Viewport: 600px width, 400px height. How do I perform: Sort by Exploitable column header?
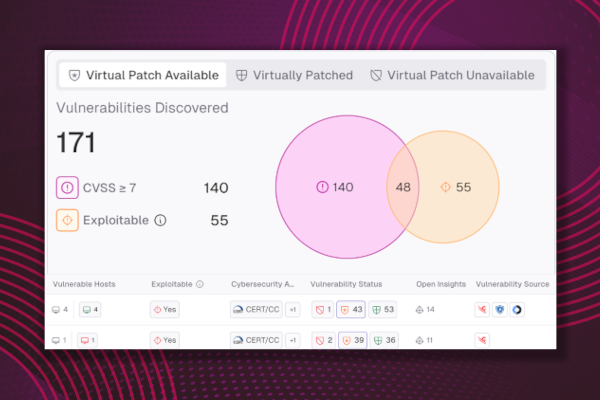tap(172, 284)
